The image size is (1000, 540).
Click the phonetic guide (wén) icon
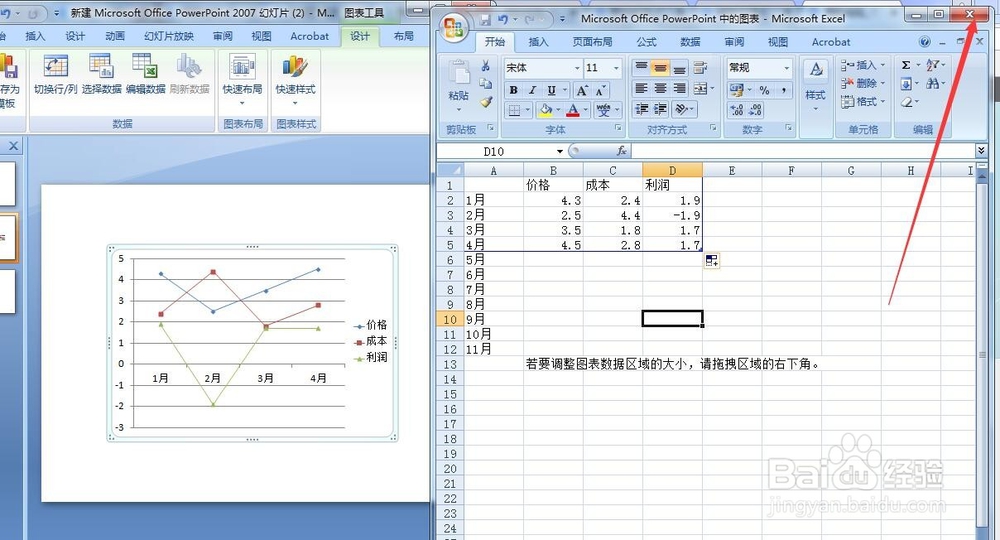603,110
